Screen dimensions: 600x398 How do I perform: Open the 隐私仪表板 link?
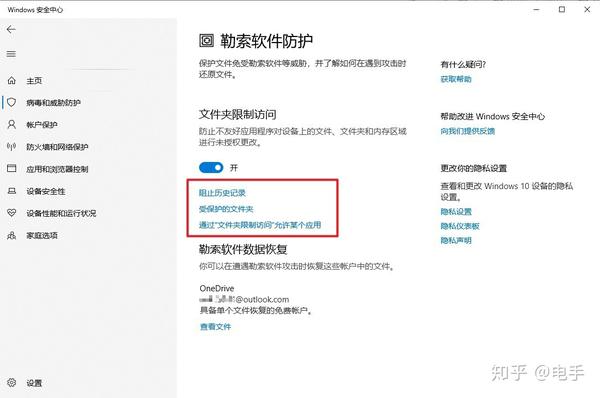[x=460, y=226]
